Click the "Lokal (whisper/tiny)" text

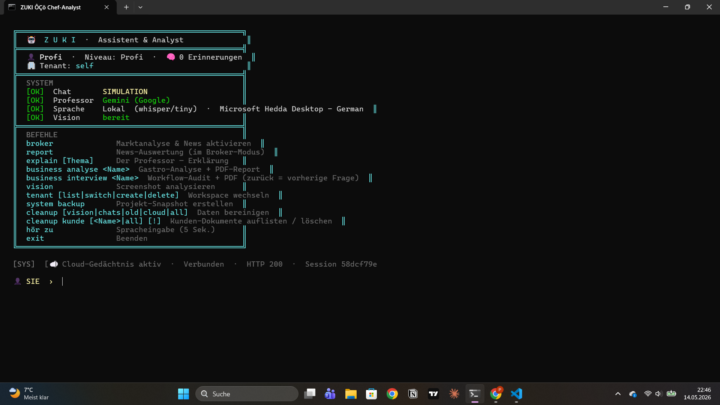[150, 109]
